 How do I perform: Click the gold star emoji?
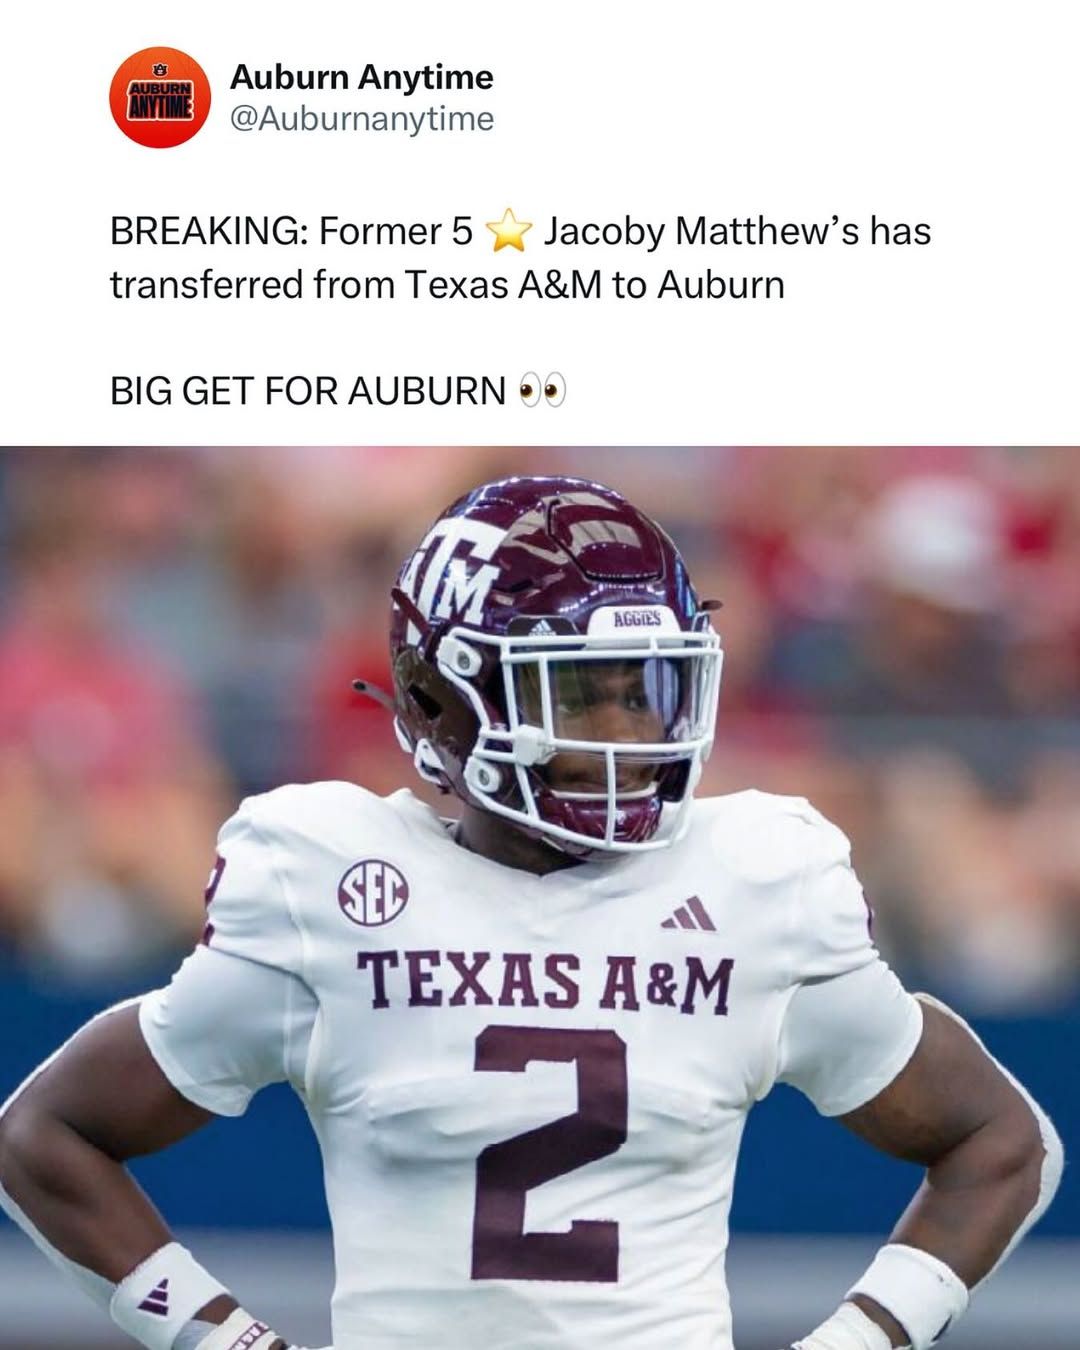click(508, 232)
